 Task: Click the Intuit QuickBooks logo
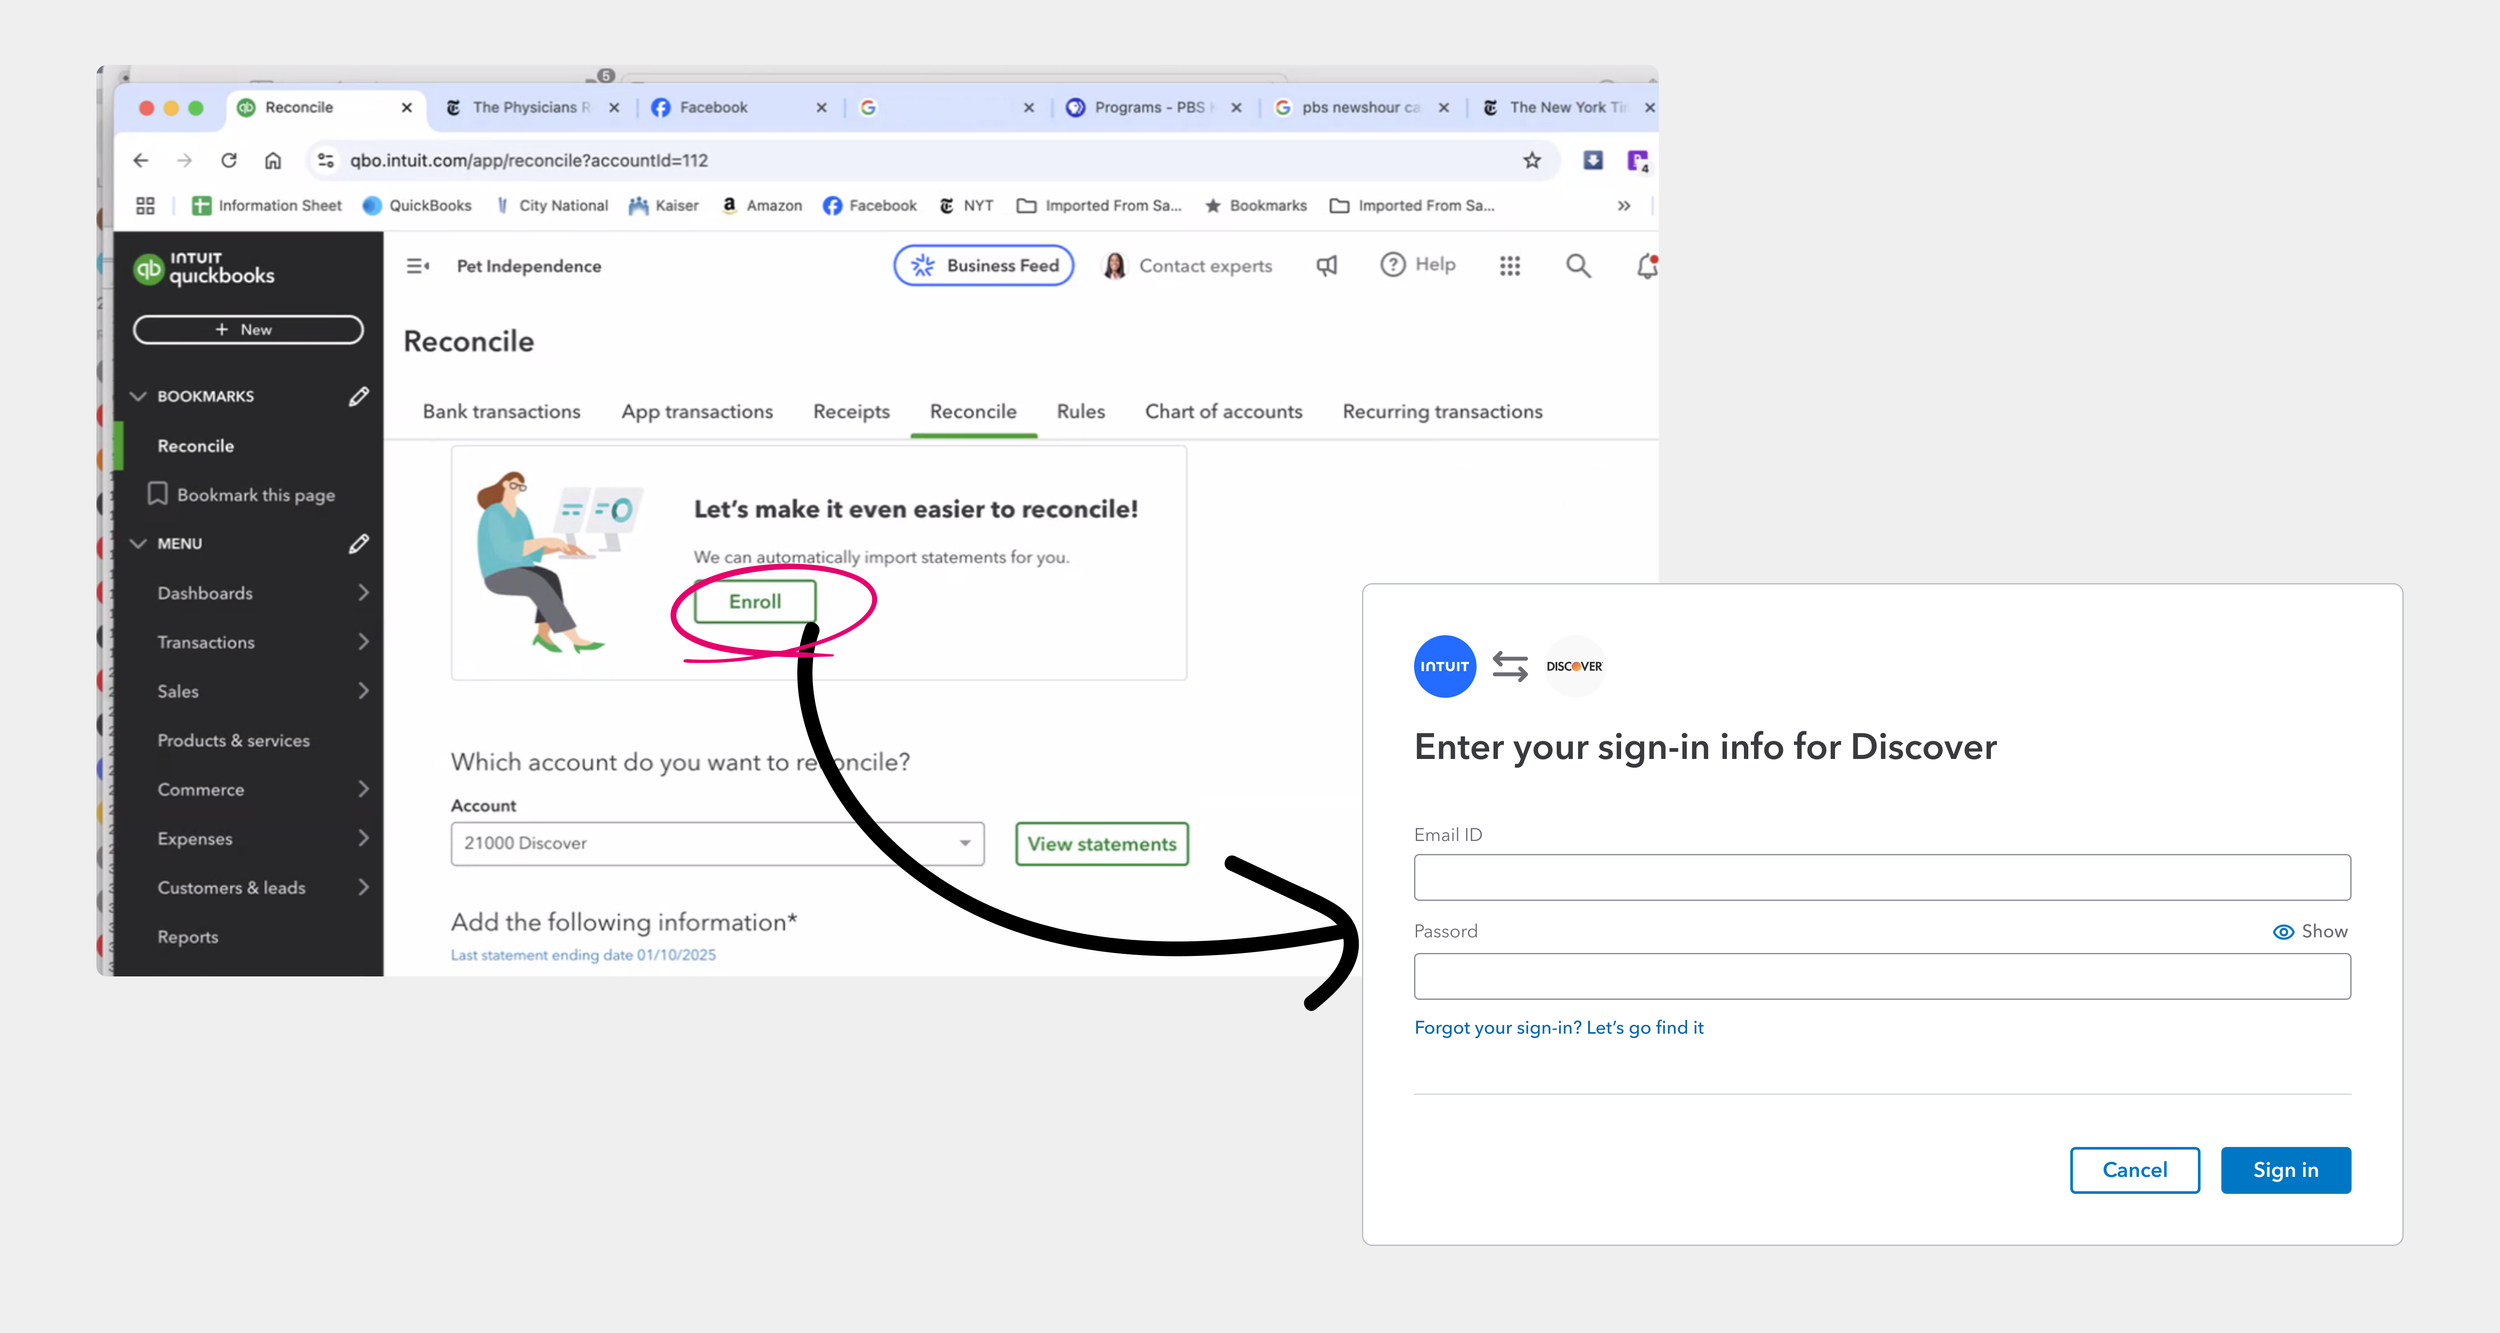pyautogui.click(x=204, y=268)
